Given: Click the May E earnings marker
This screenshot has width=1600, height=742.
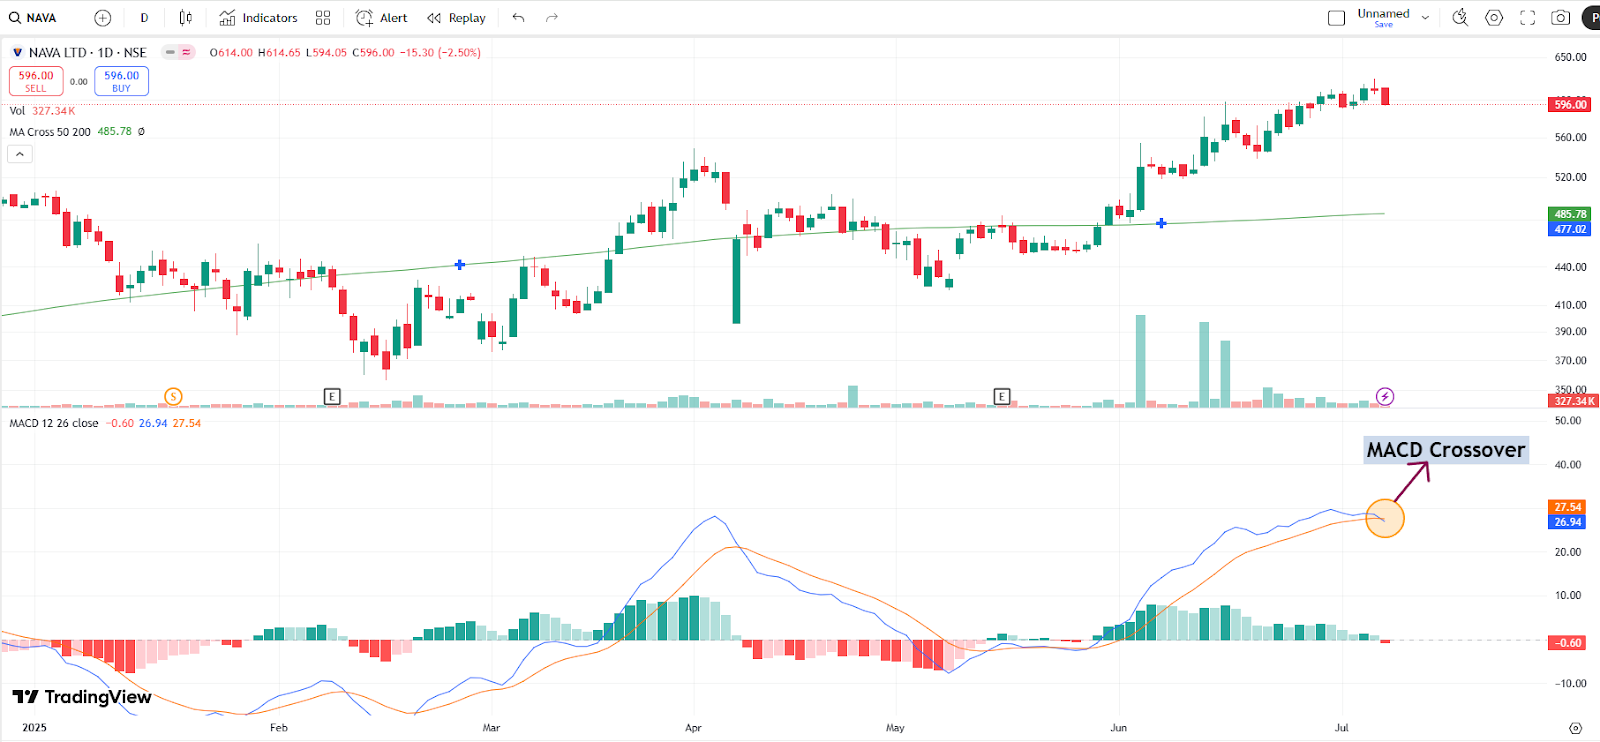Looking at the screenshot, I should click(x=1001, y=397).
